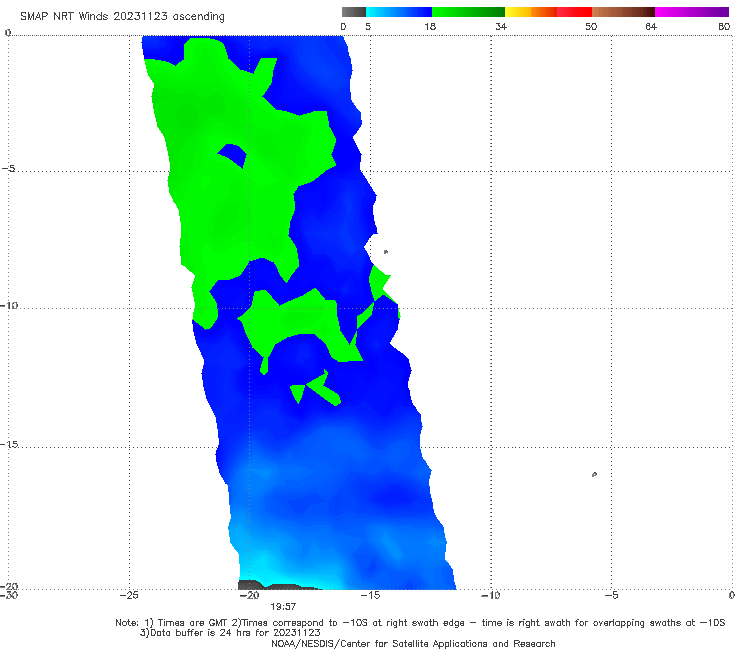The image size is (740, 650).
Task: Click the colorbar value label '18'
Action: coord(430,27)
